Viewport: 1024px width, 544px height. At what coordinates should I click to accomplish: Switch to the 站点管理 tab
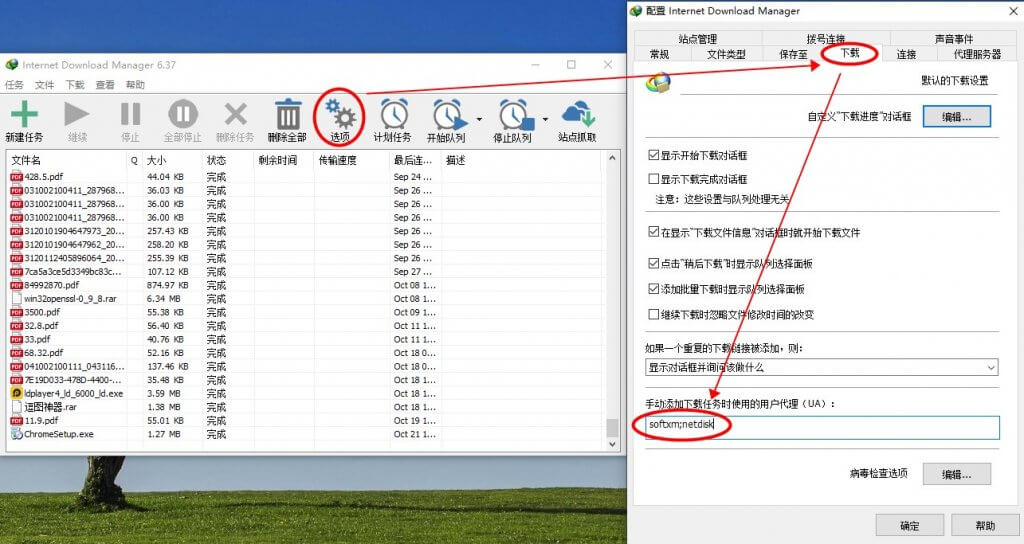tap(697, 39)
